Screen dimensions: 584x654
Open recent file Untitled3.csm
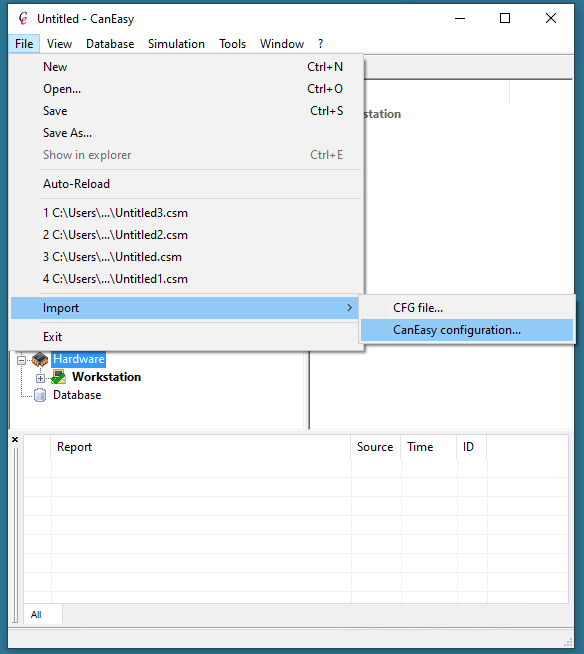coord(186,213)
